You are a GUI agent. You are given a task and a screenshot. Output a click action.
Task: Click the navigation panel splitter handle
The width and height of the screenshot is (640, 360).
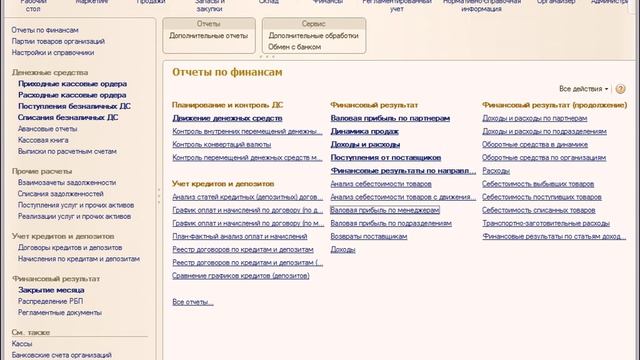click(159, 196)
